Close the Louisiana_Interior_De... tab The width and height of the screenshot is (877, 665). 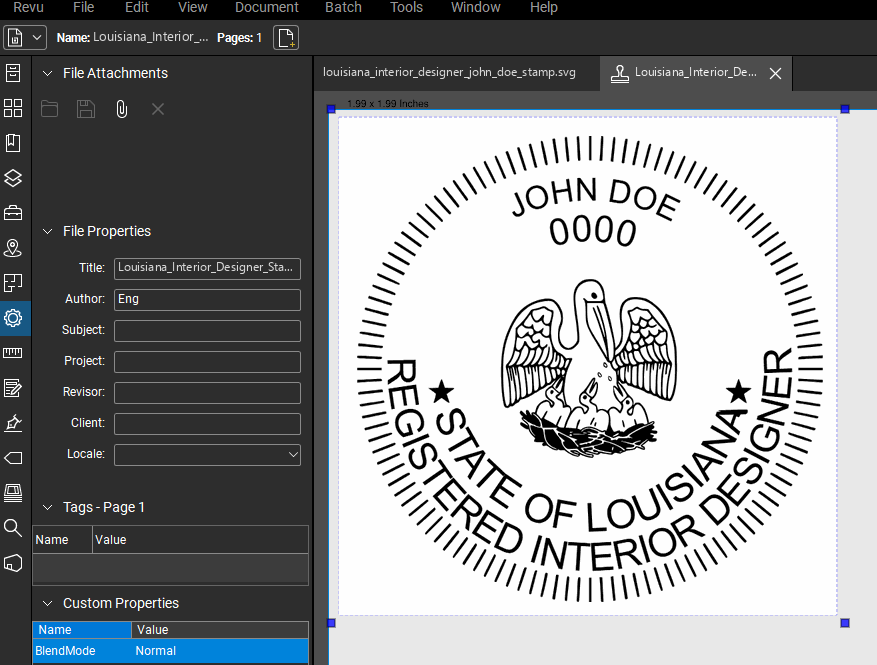click(x=775, y=73)
